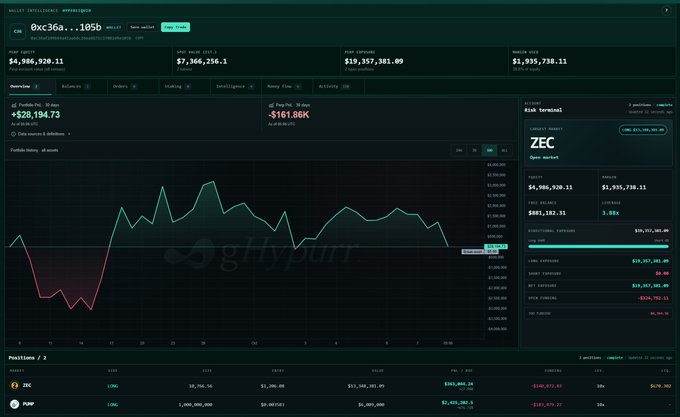Click the Perp Exposure $19,357,381.09 card
The width and height of the screenshot is (680, 417).
coord(424,61)
